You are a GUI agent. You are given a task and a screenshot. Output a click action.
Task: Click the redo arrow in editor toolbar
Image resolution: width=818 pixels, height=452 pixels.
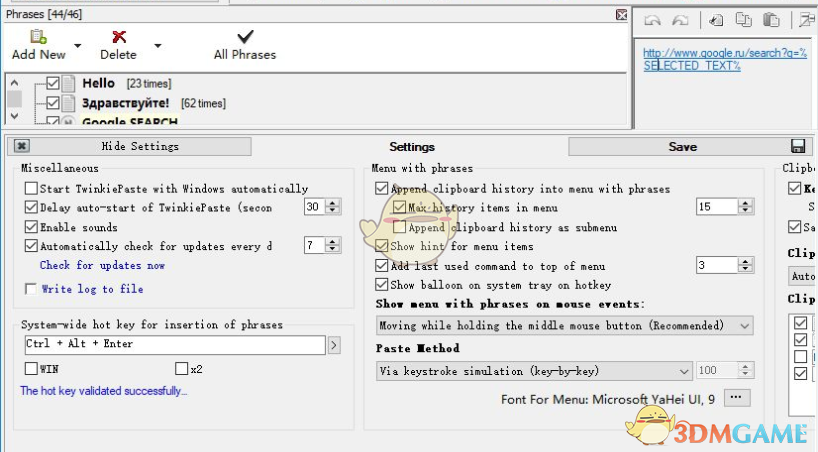tap(680, 20)
